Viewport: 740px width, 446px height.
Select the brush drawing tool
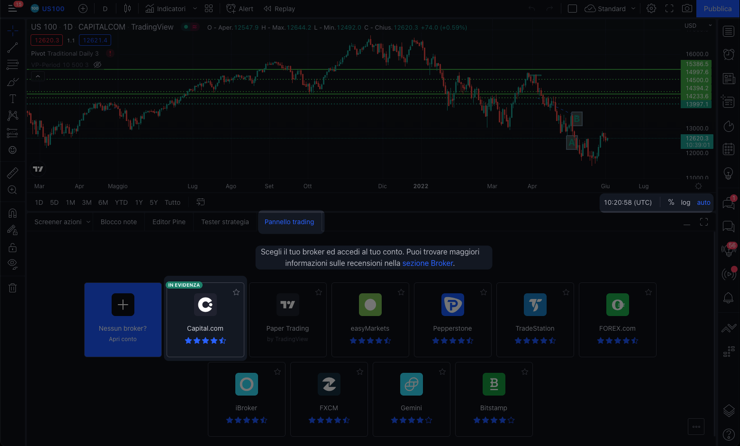click(x=13, y=82)
